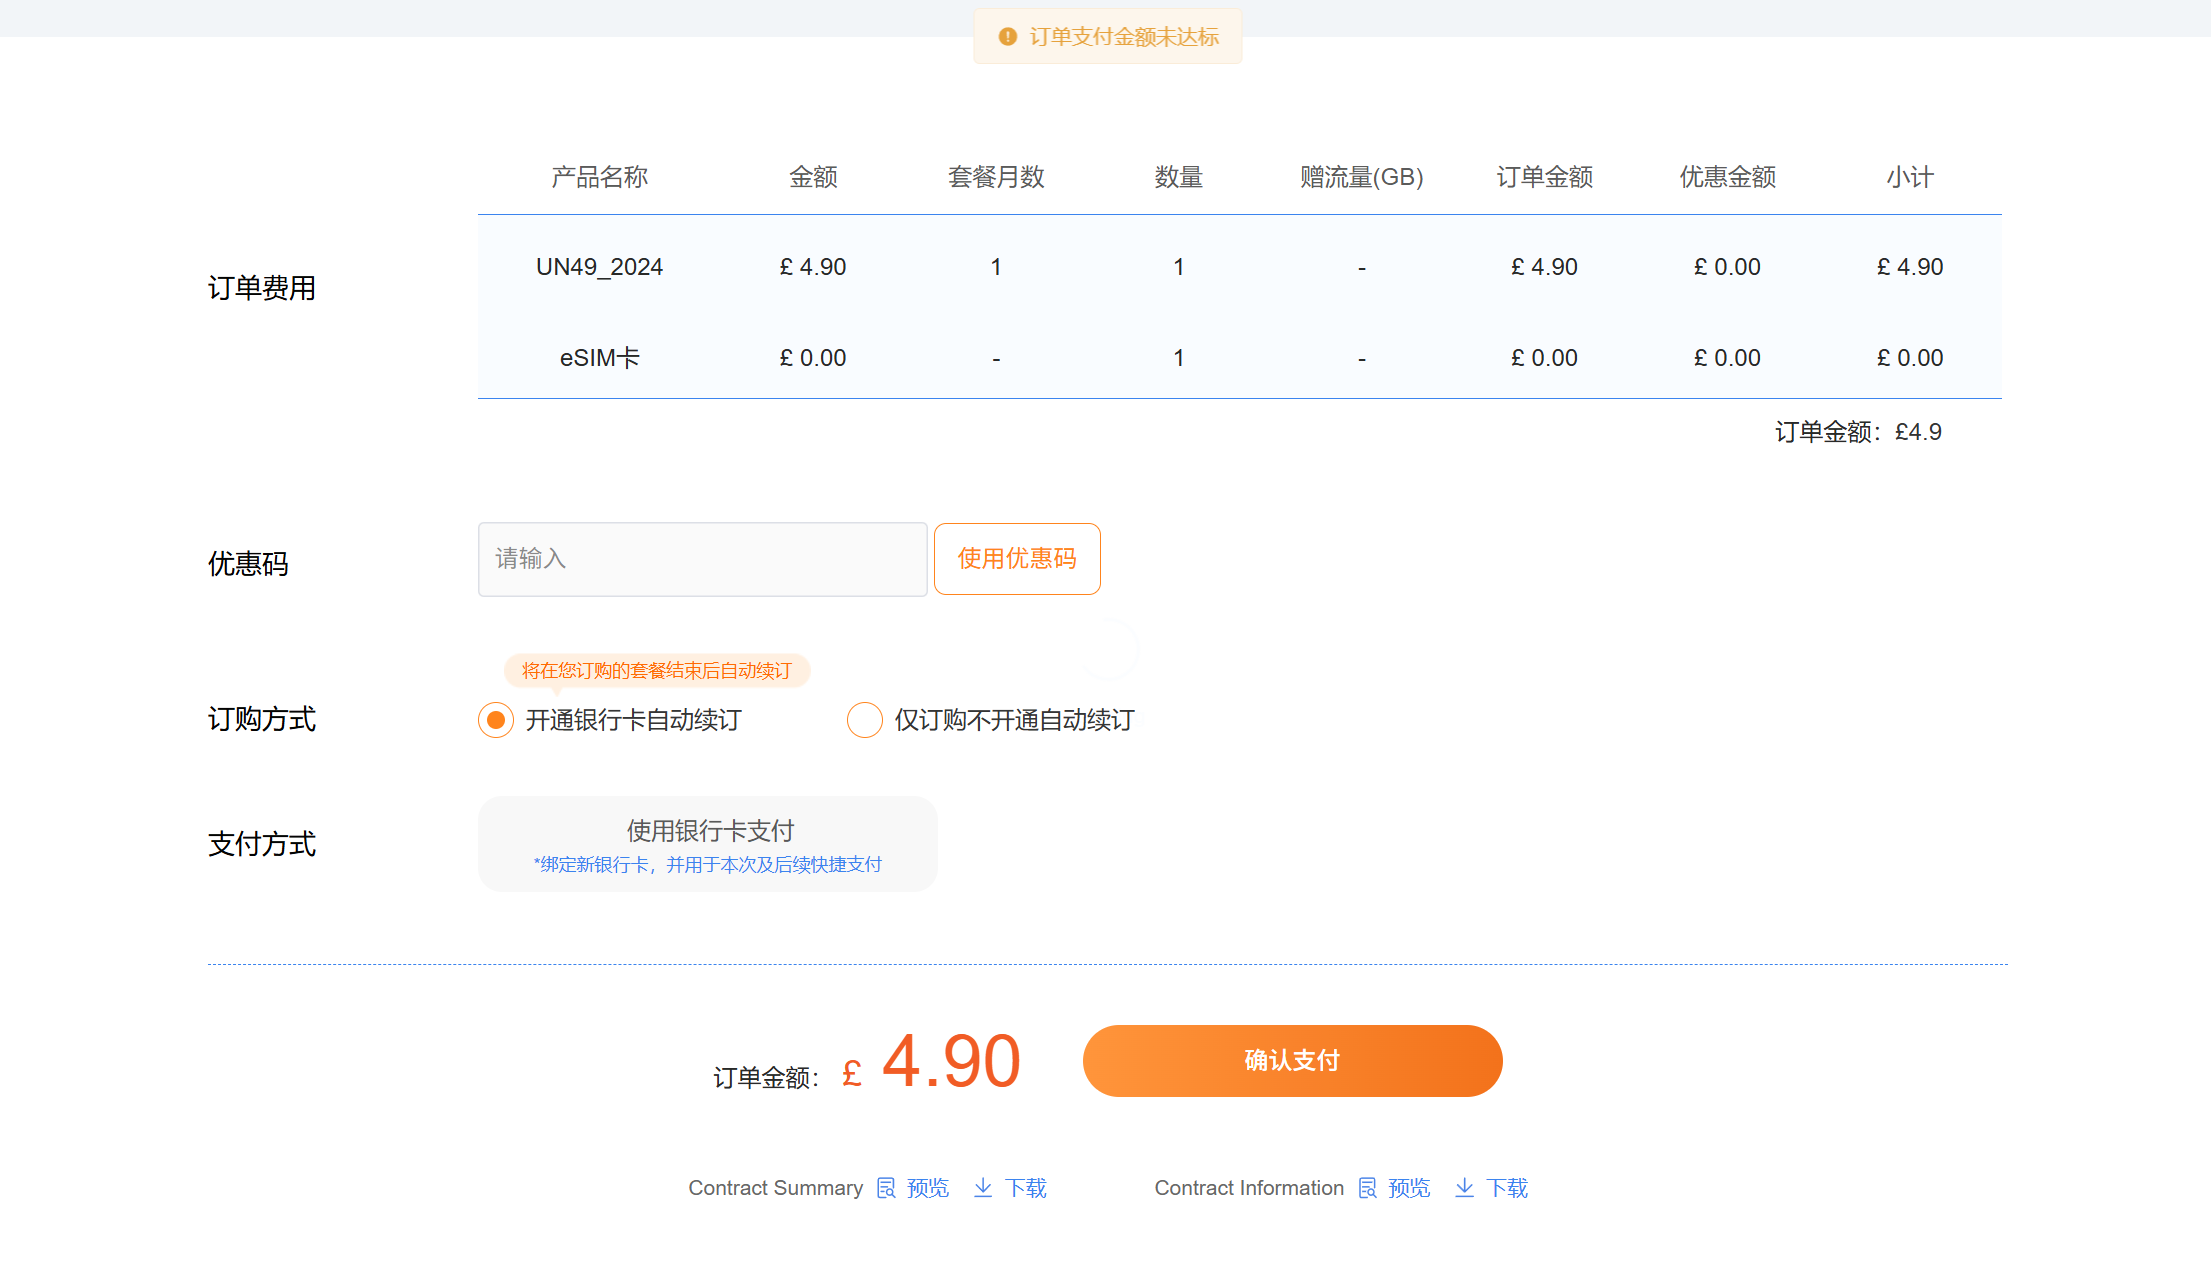The height and width of the screenshot is (1266, 2211).
Task: Click the warning icon in the notification banner
Action: [1007, 37]
